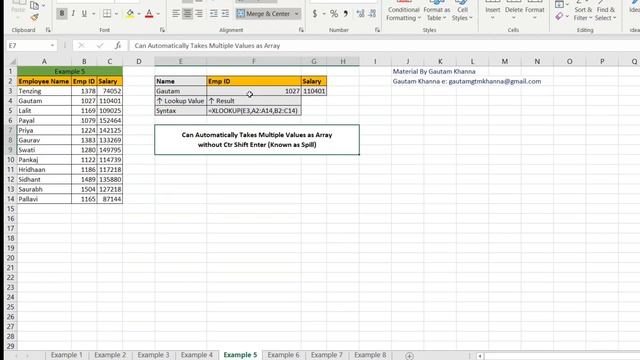The height and width of the screenshot is (360, 640).
Task: Click Format cells button
Action: tap(535, 11)
